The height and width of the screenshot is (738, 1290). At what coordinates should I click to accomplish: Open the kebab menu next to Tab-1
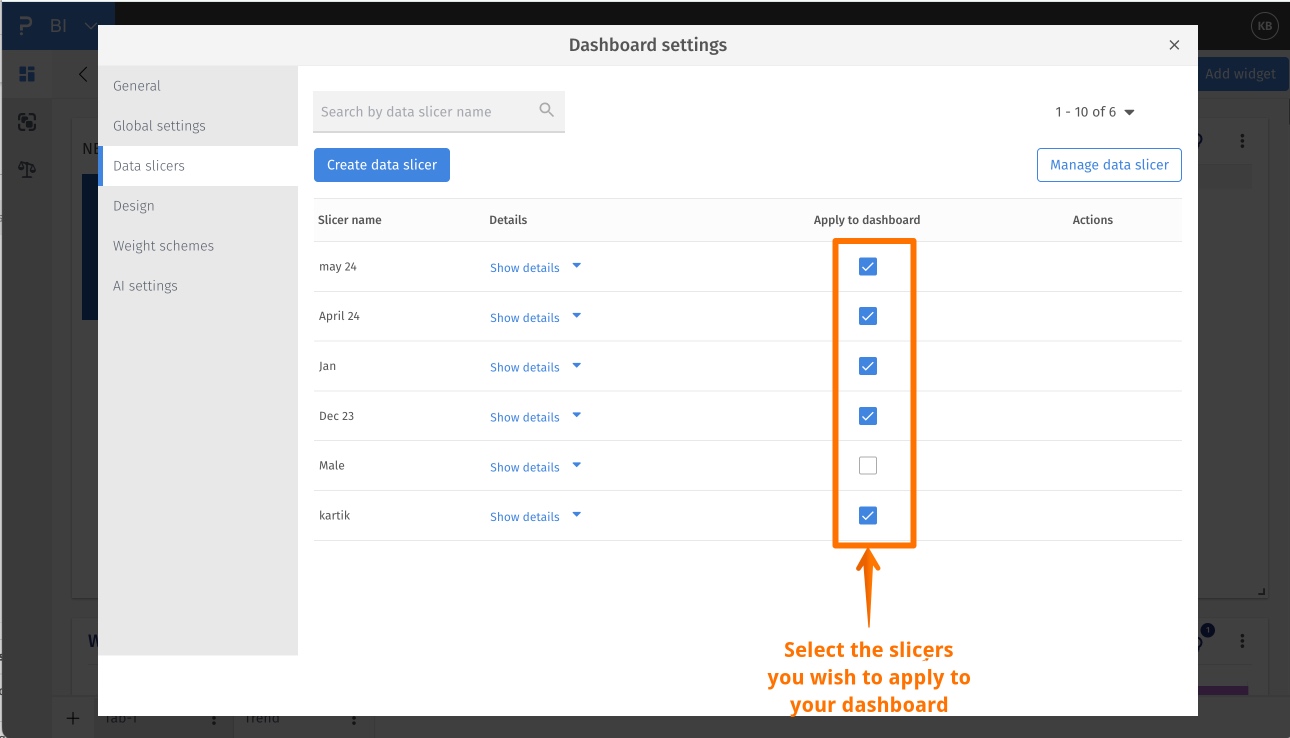pyautogui.click(x=213, y=718)
